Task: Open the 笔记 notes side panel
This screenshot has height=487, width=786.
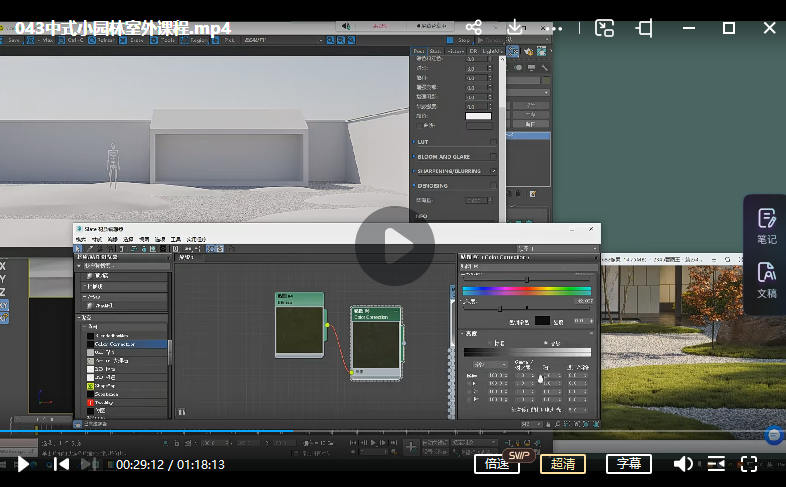Action: coord(766,225)
